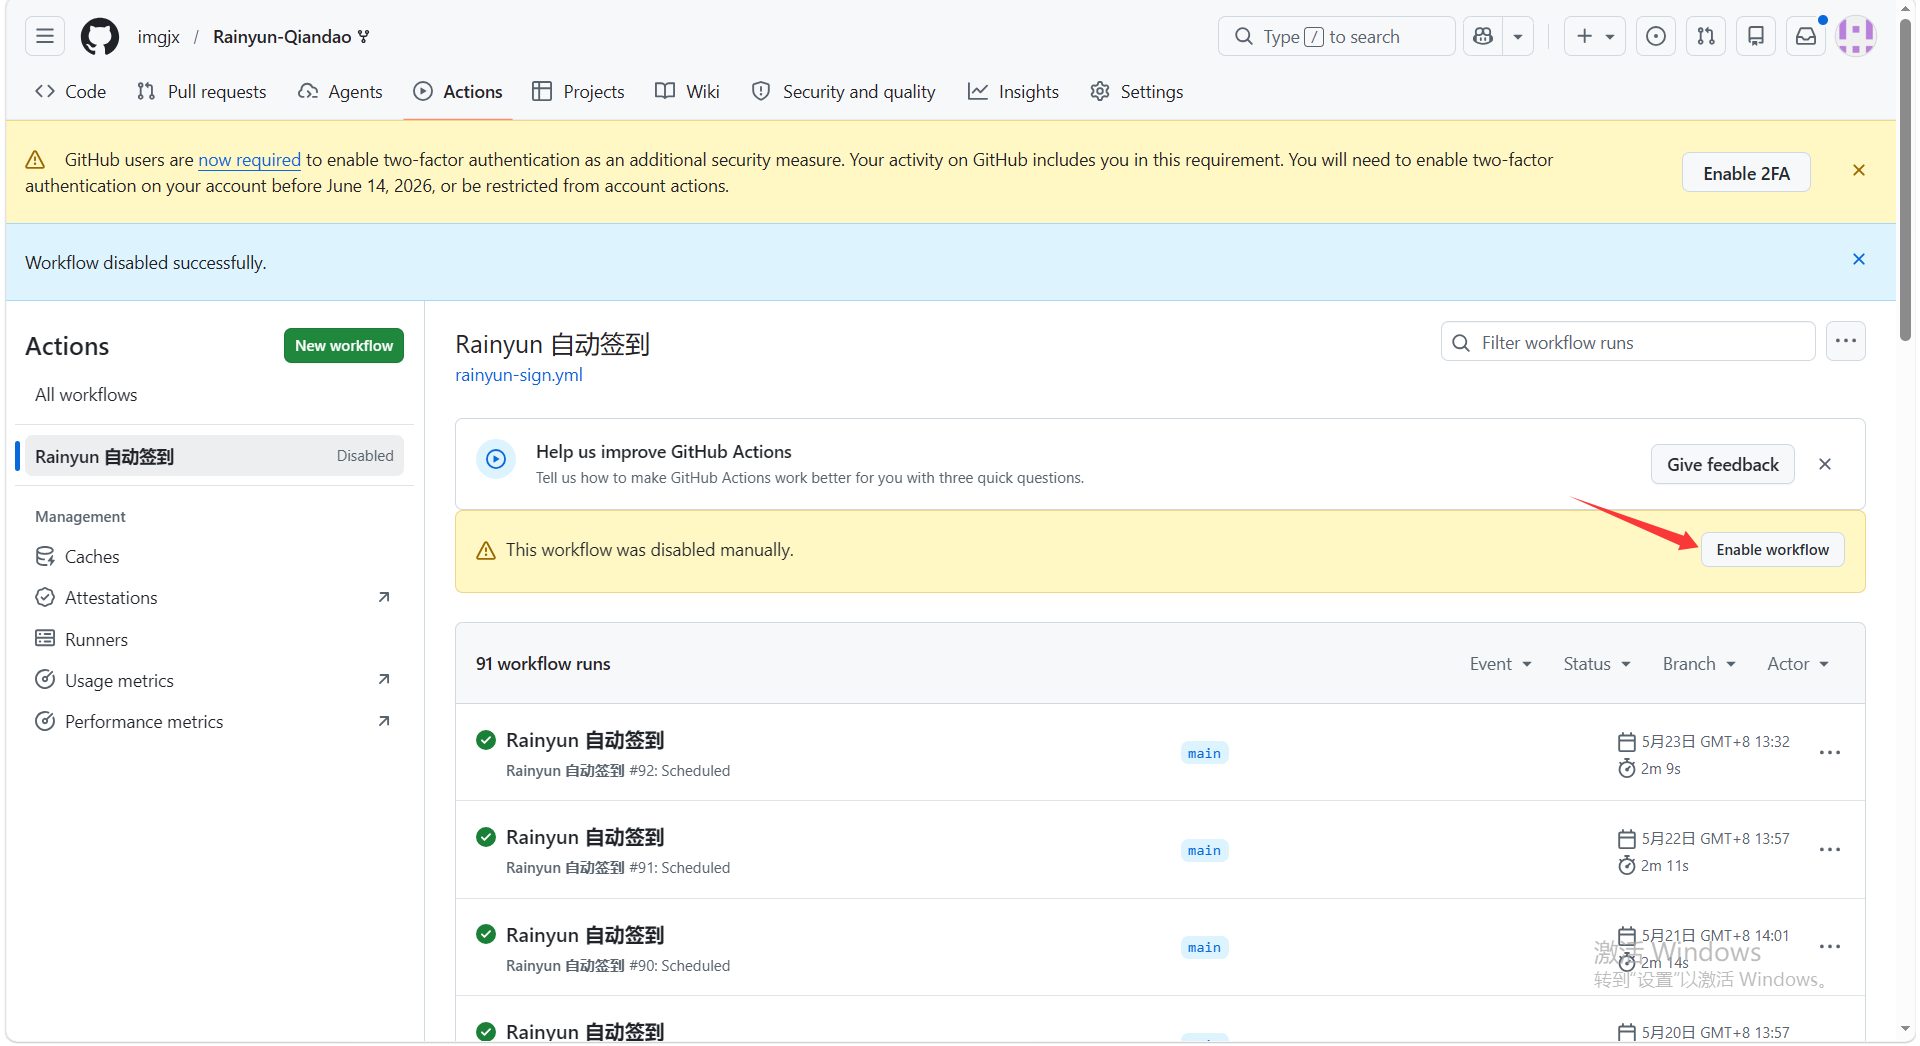The image size is (1920, 1046).
Task: Open workflow run #92 title link
Action: (x=585, y=741)
